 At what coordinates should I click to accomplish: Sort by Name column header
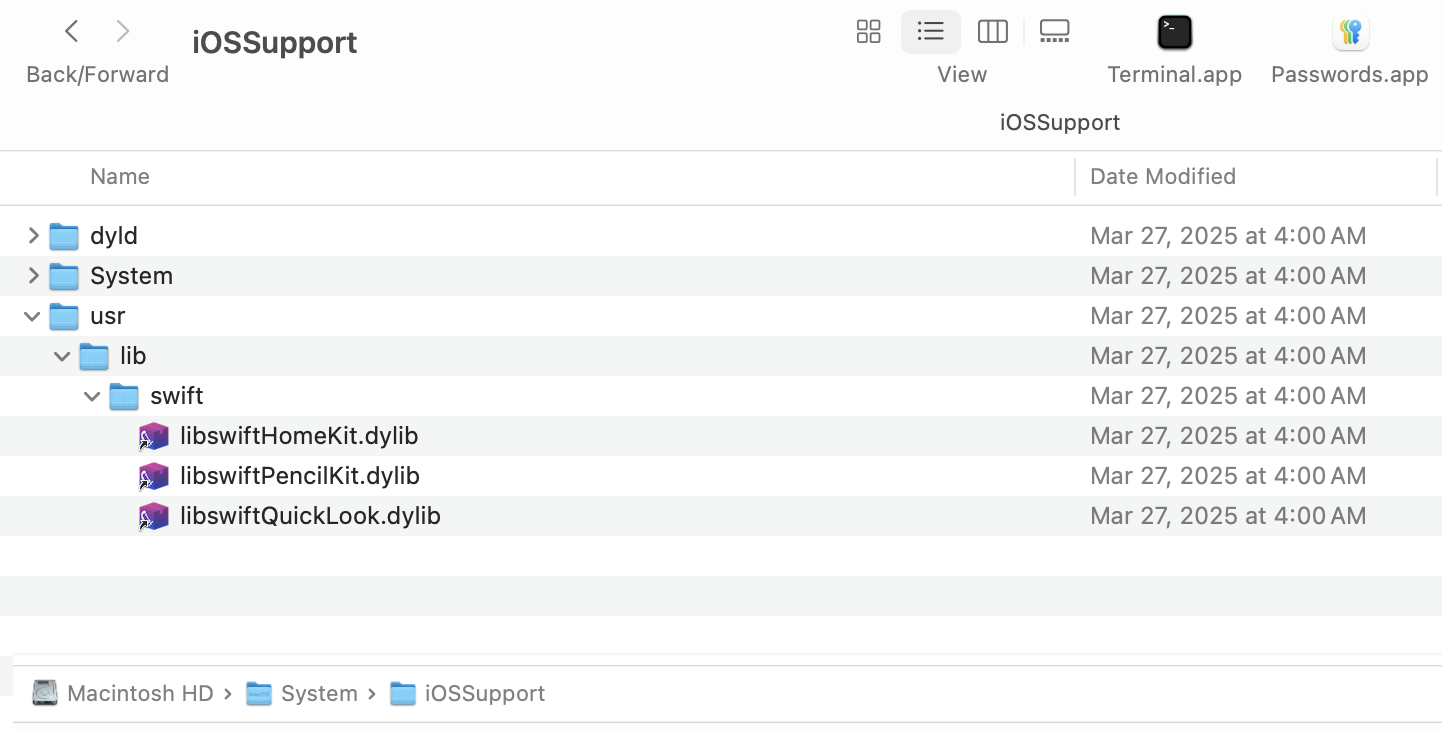click(x=120, y=177)
